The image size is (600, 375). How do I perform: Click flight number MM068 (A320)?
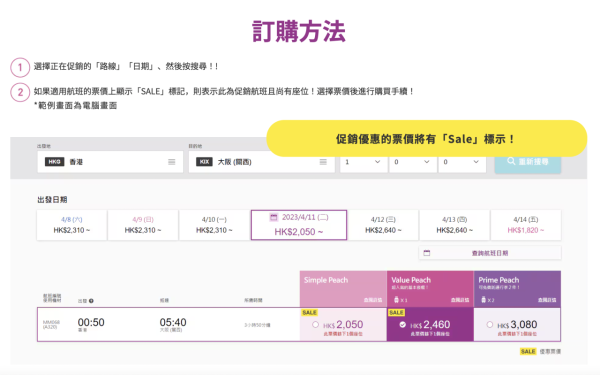click(x=51, y=324)
